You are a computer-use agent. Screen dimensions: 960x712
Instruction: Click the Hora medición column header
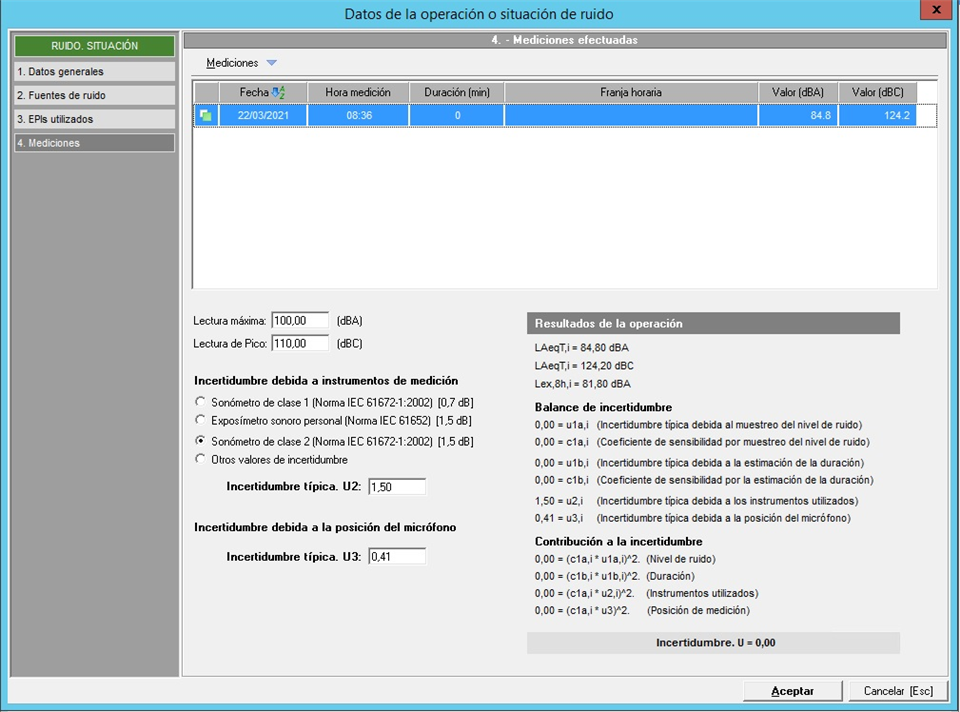tap(358, 92)
